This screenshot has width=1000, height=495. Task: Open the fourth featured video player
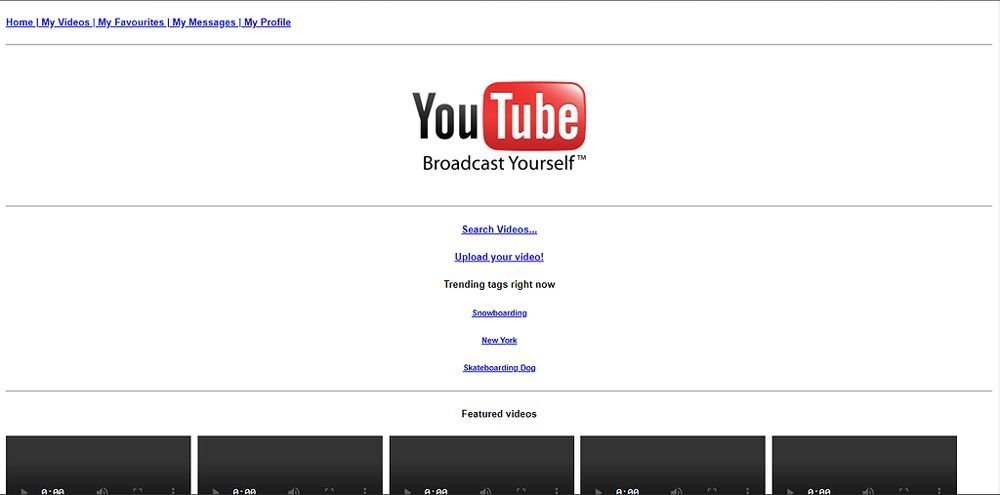click(x=673, y=465)
